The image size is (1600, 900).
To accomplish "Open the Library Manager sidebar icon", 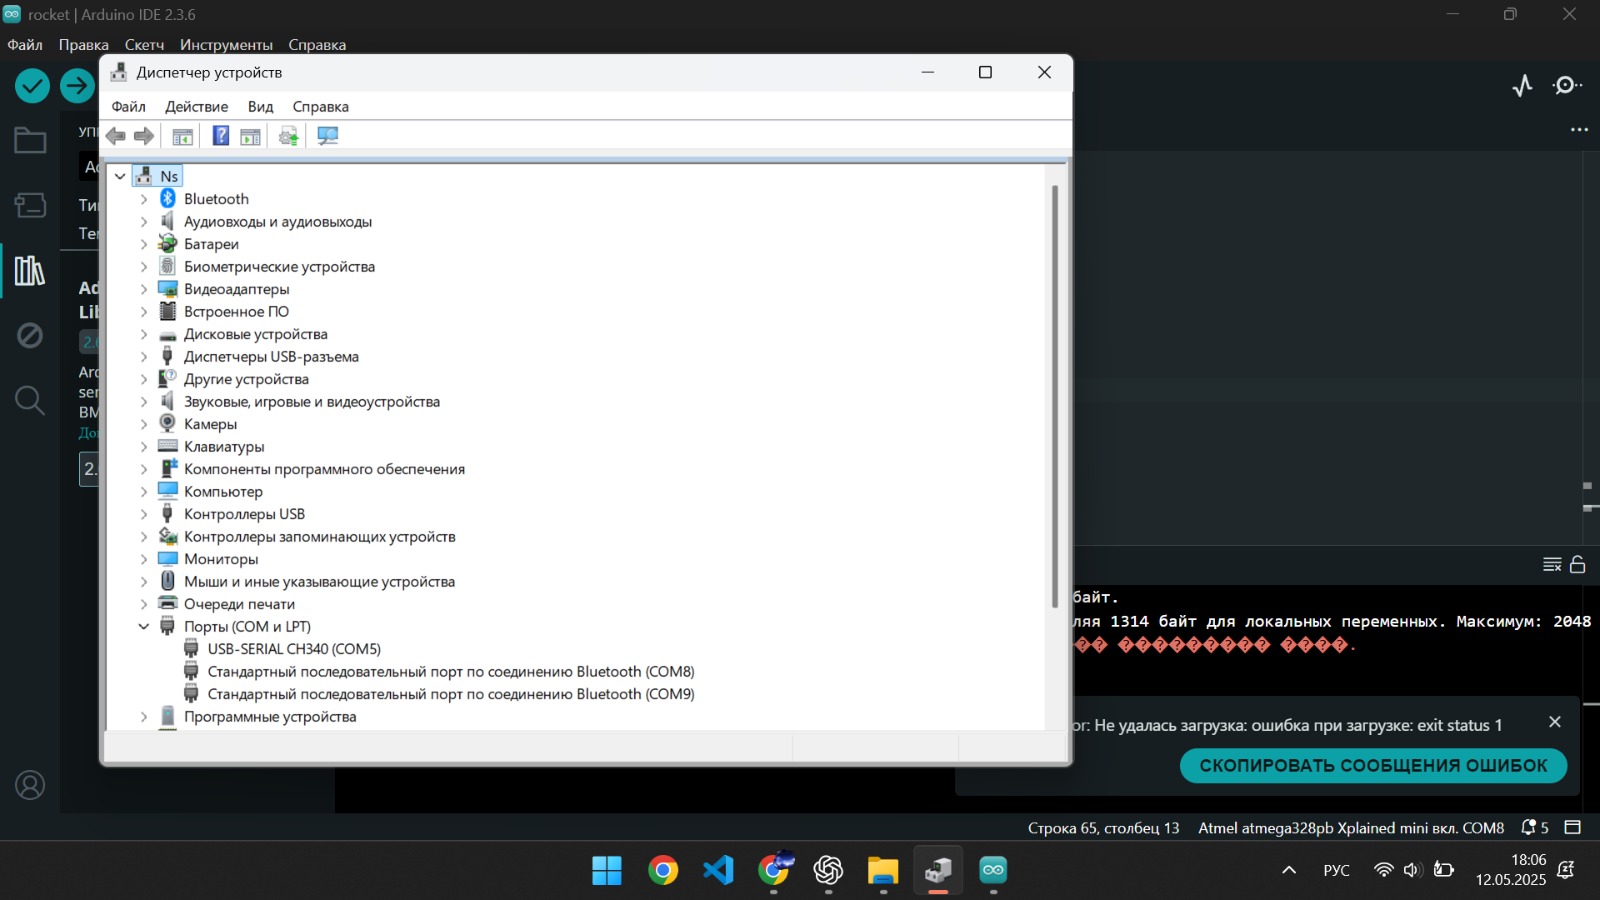I will click(30, 270).
